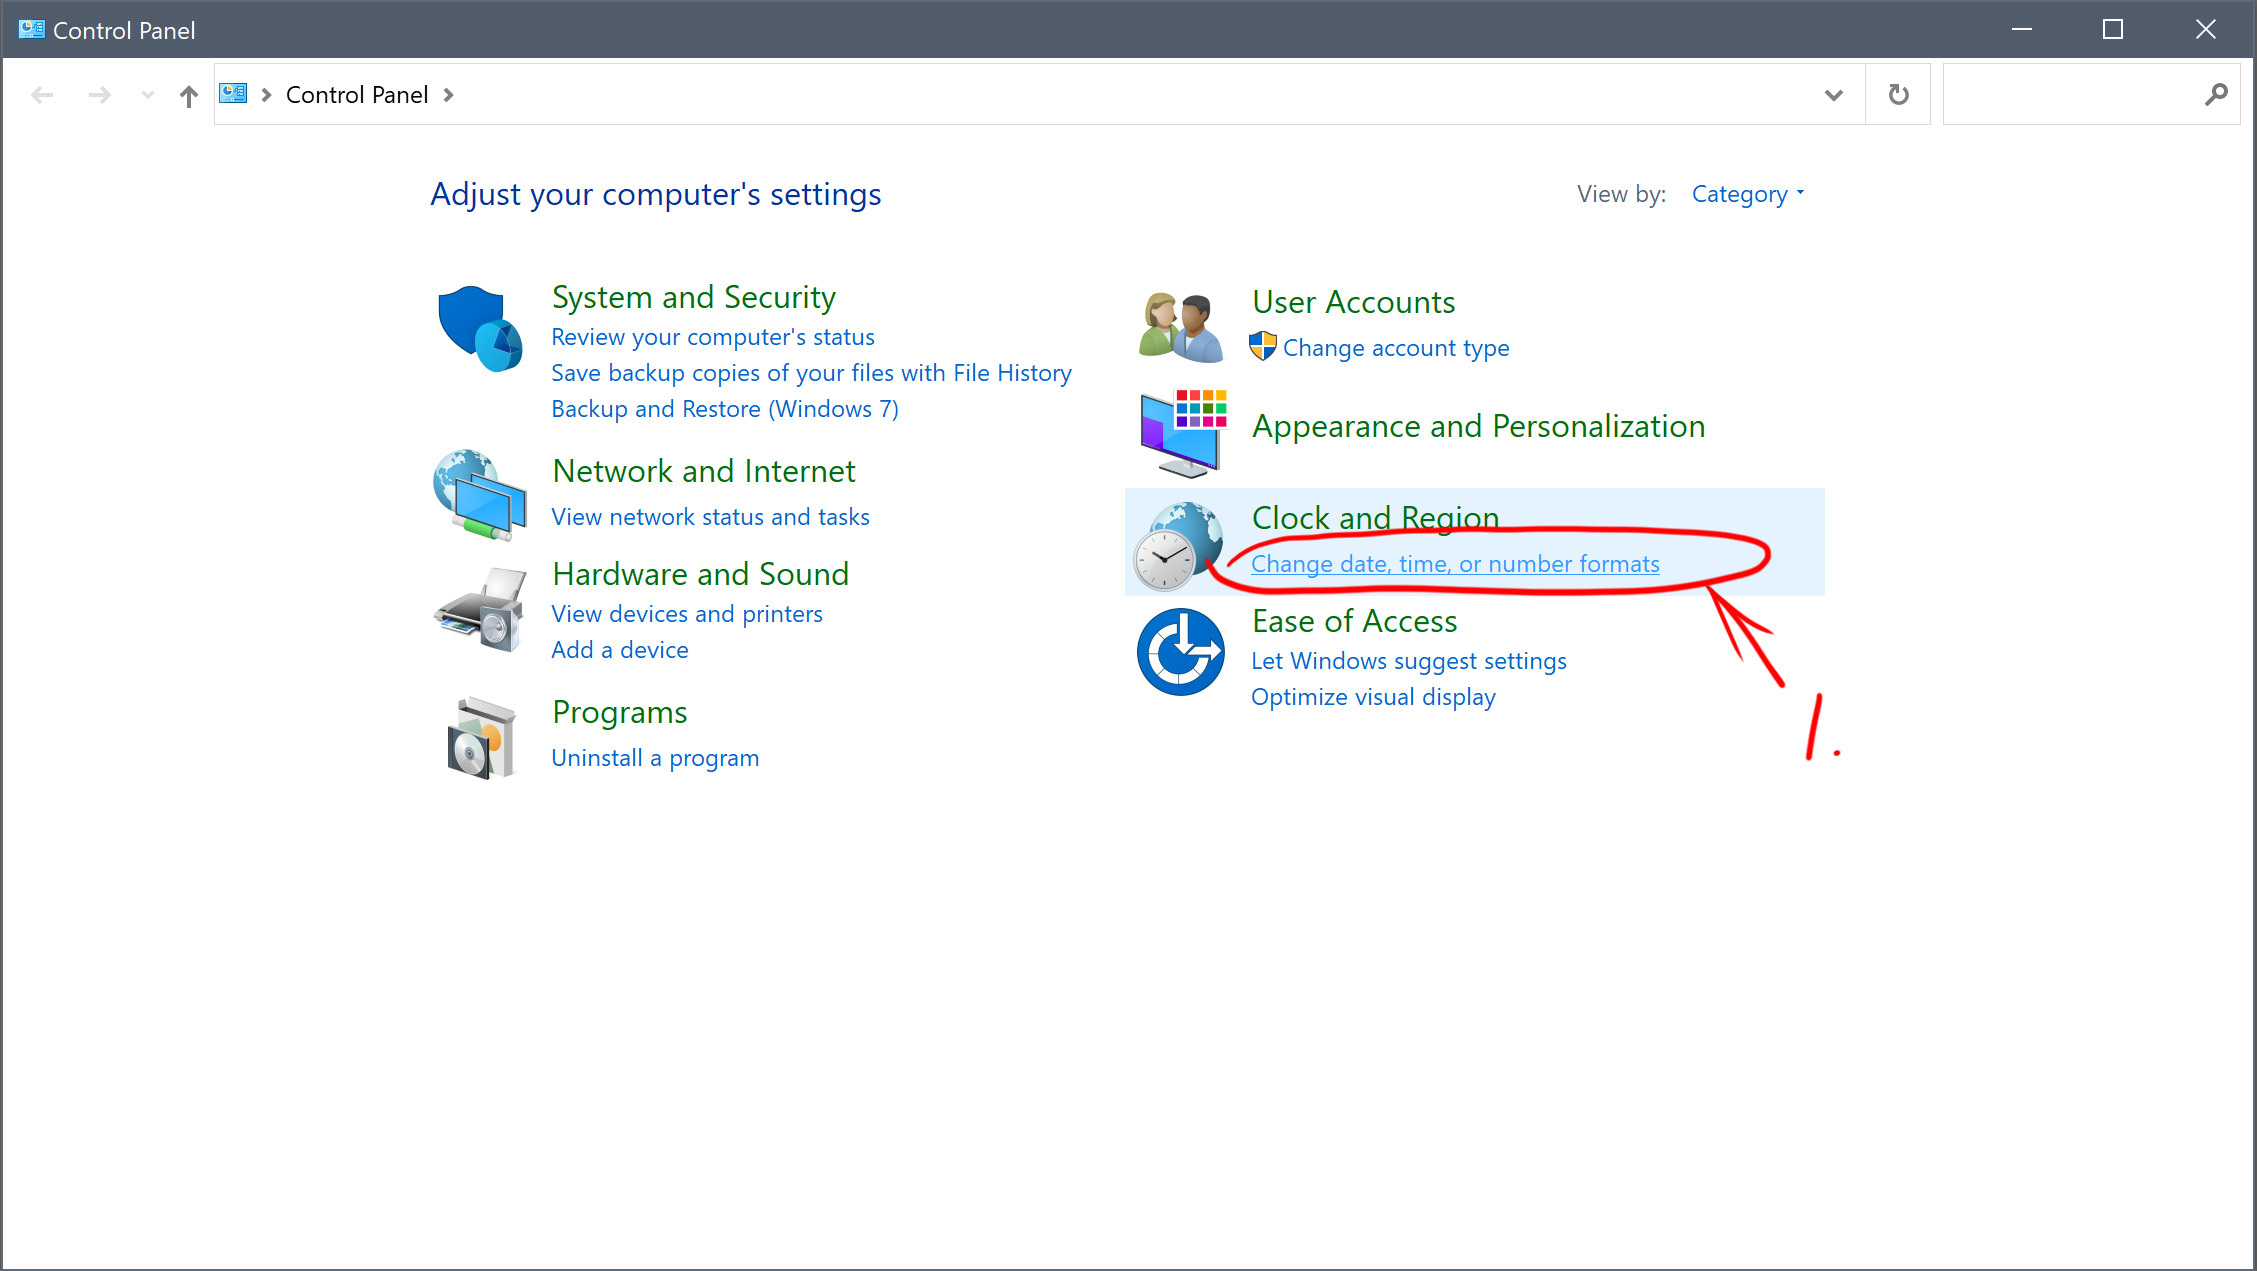Open the Programs disc icon
The width and height of the screenshot is (2257, 1271).
481,738
